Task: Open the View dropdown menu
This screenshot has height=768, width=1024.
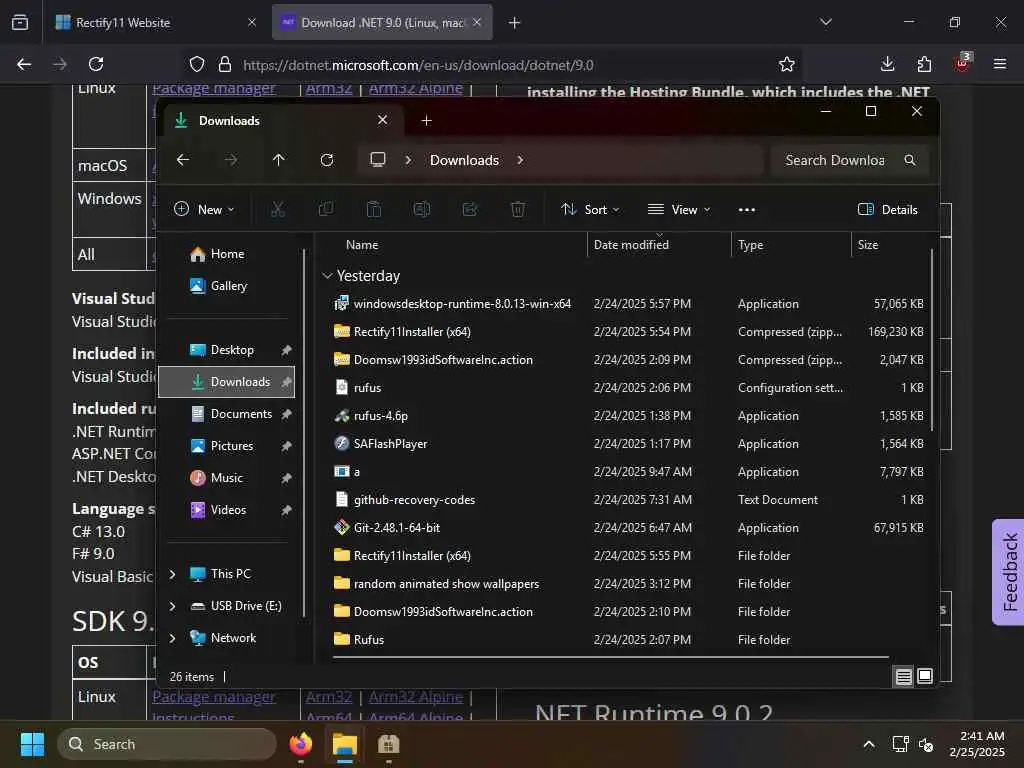Action: click(x=679, y=209)
